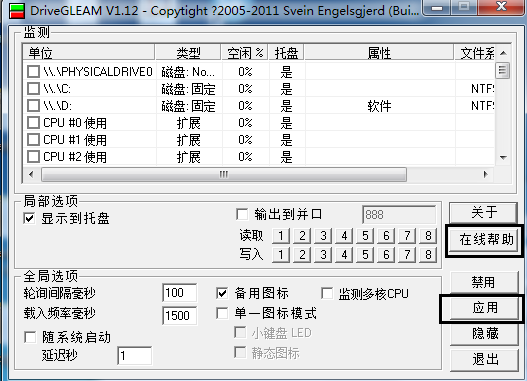Click list vertical scrollbar up arrow
This screenshot has width=527, height=381.
coord(503,53)
